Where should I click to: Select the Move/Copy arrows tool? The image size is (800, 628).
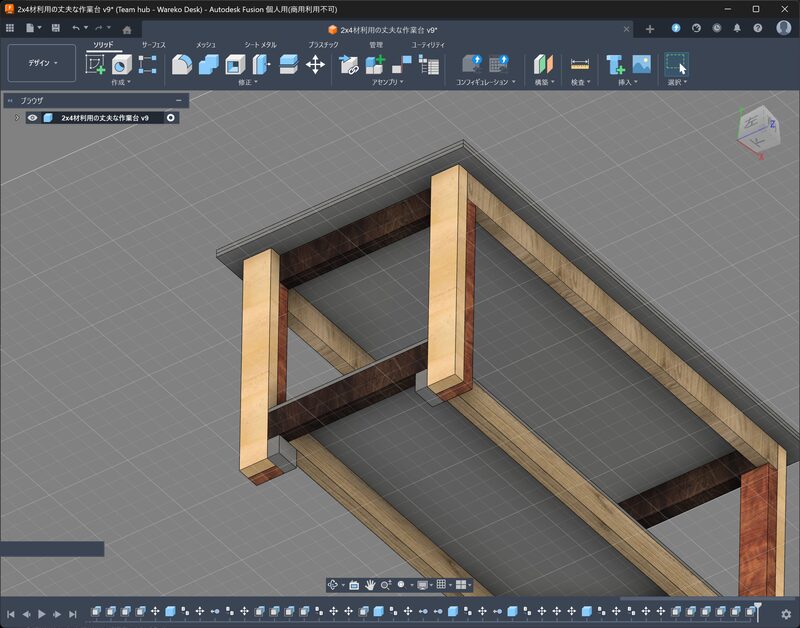coord(315,65)
